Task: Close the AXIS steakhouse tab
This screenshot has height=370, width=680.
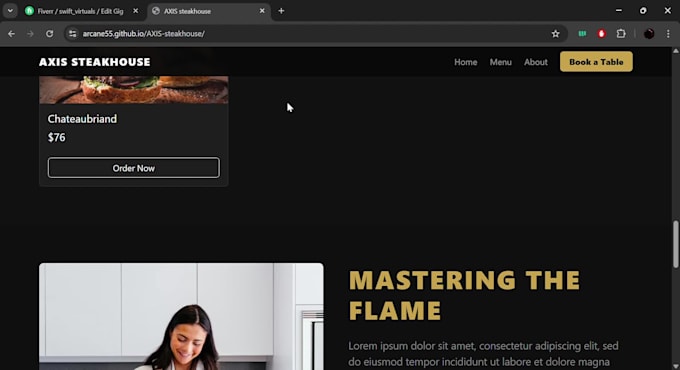Action: click(x=262, y=11)
